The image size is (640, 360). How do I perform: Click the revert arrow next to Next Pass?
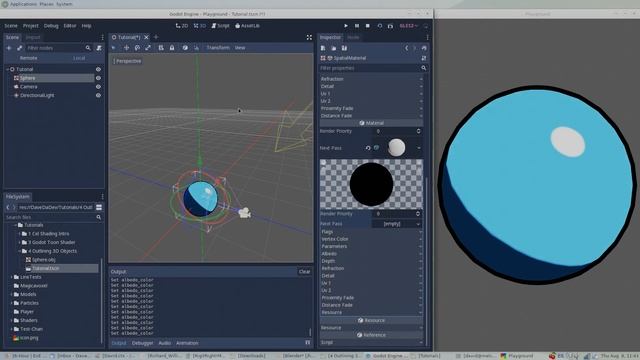[368, 148]
